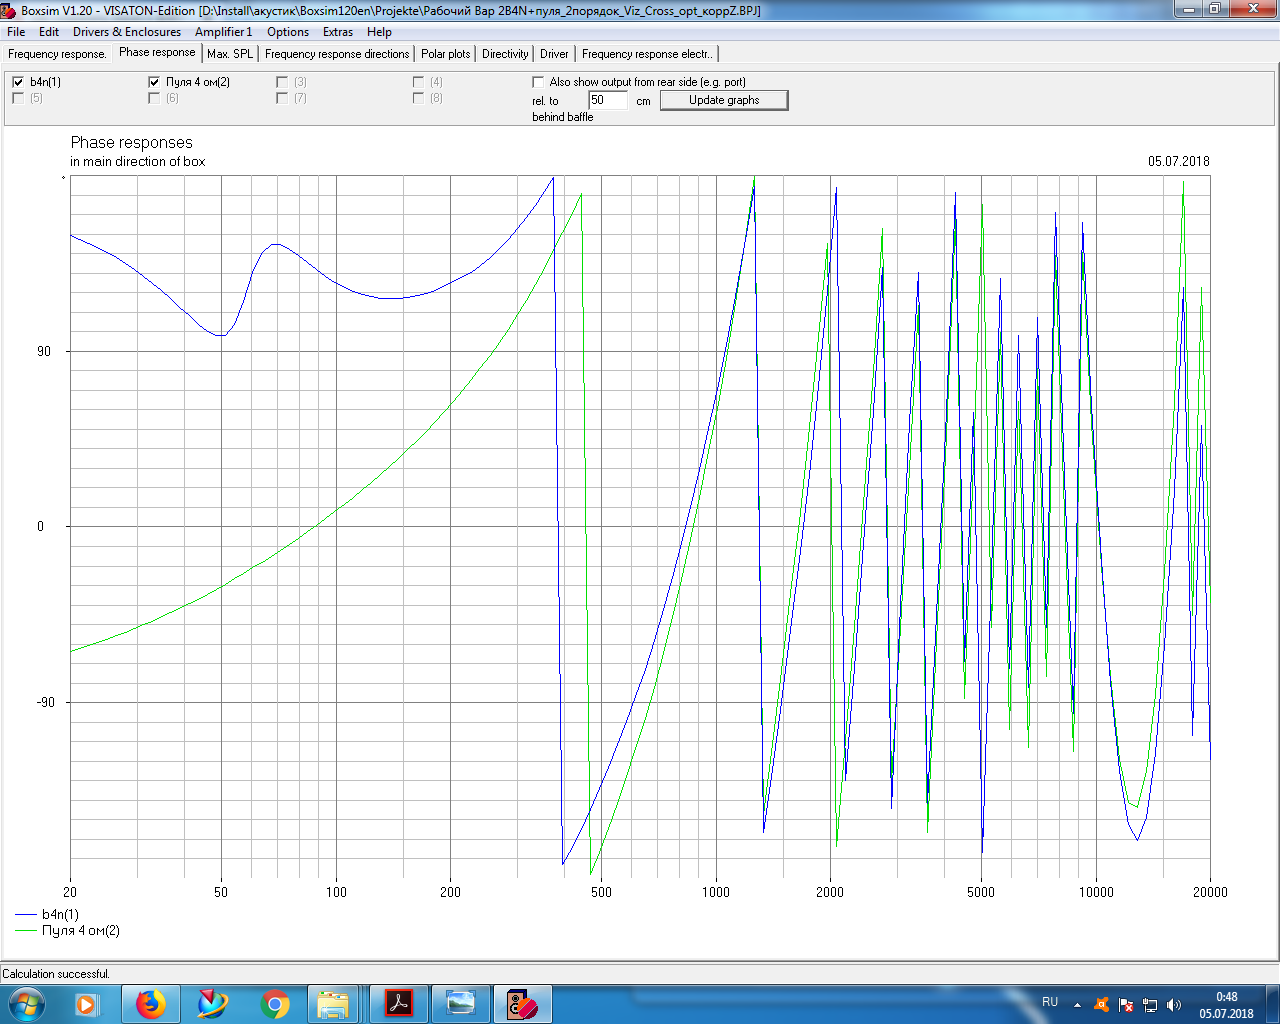The width and height of the screenshot is (1280, 1024).
Task: Open the volume control in system tray
Action: click(1174, 1005)
